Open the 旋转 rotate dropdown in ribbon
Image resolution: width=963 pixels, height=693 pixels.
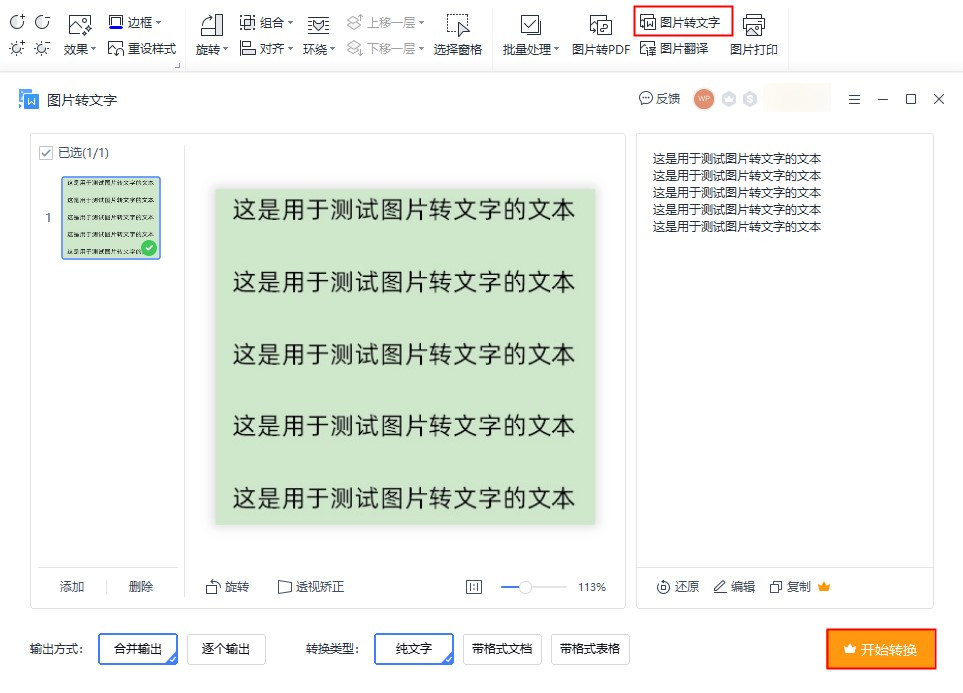(x=212, y=36)
